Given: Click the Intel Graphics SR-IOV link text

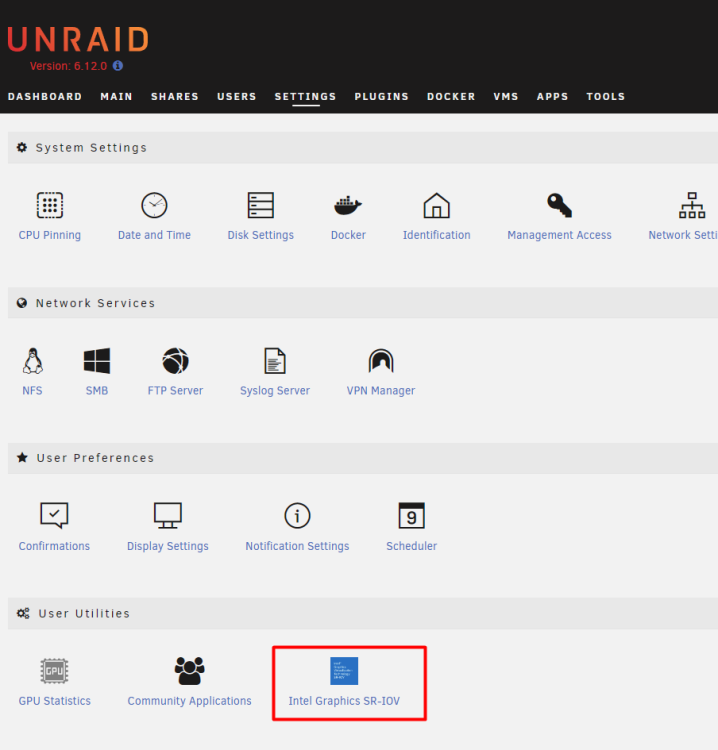Looking at the screenshot, I should tap(344, 701).
